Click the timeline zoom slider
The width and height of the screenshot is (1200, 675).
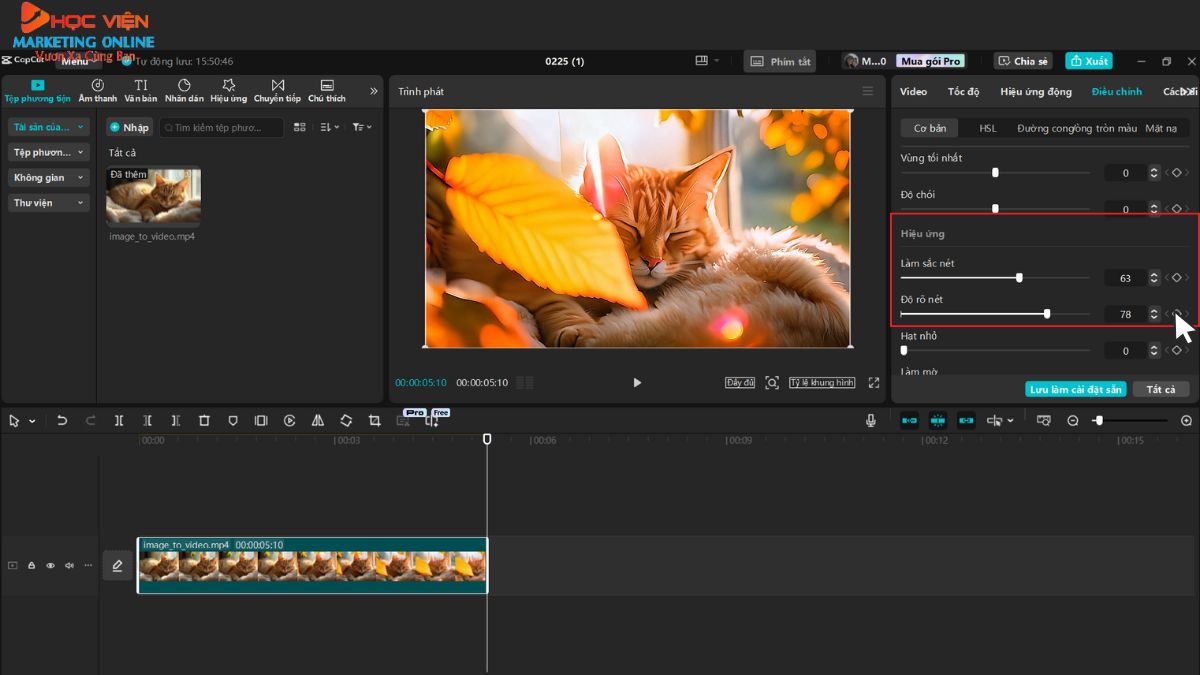click(x=1131, y=421)
